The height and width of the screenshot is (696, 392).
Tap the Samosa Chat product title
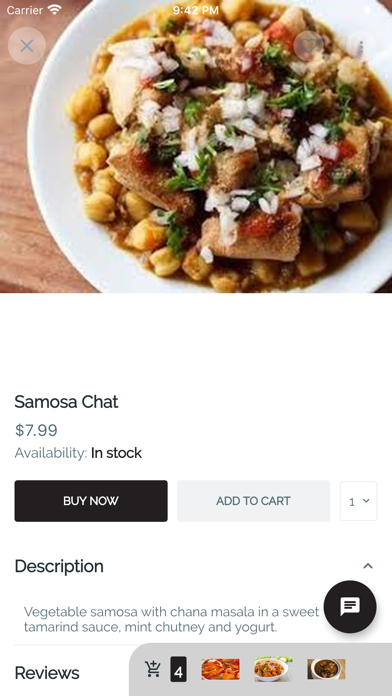[66, 402]
